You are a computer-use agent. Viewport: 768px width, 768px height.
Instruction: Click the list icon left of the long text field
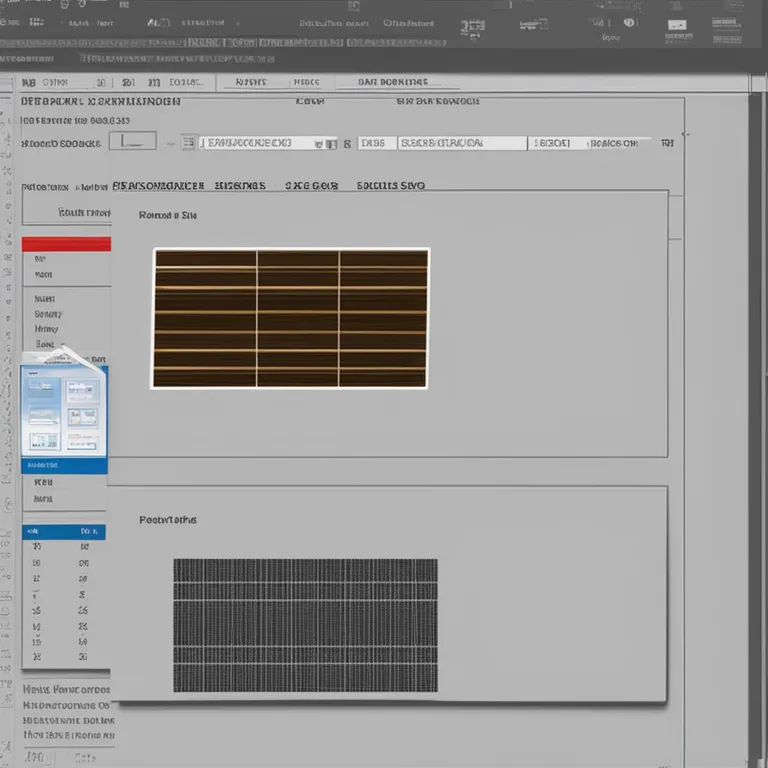tap(189, 143)
